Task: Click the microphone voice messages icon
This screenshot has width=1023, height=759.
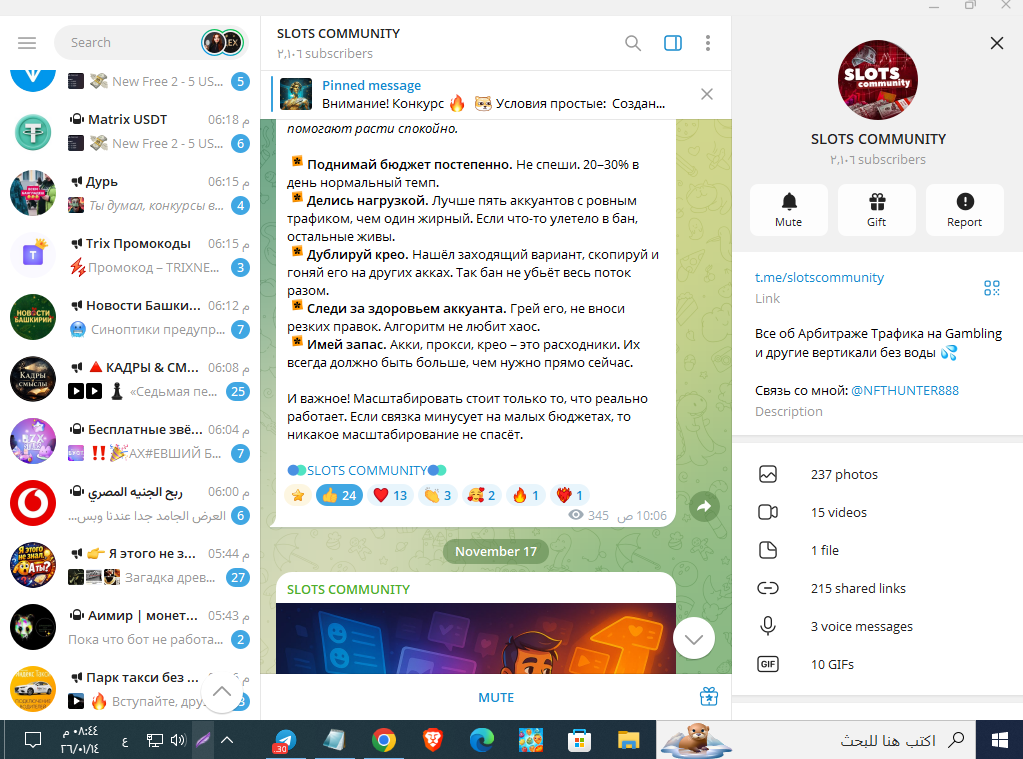Action: 768,626
